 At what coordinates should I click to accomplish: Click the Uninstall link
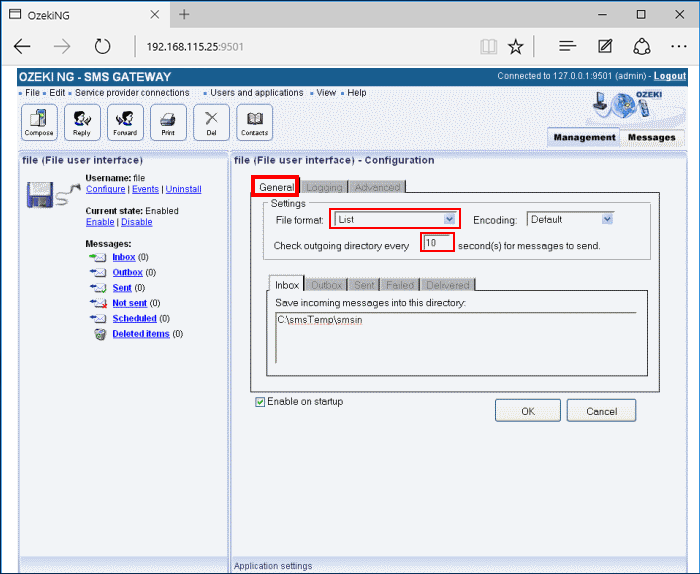tap(183, 189)
